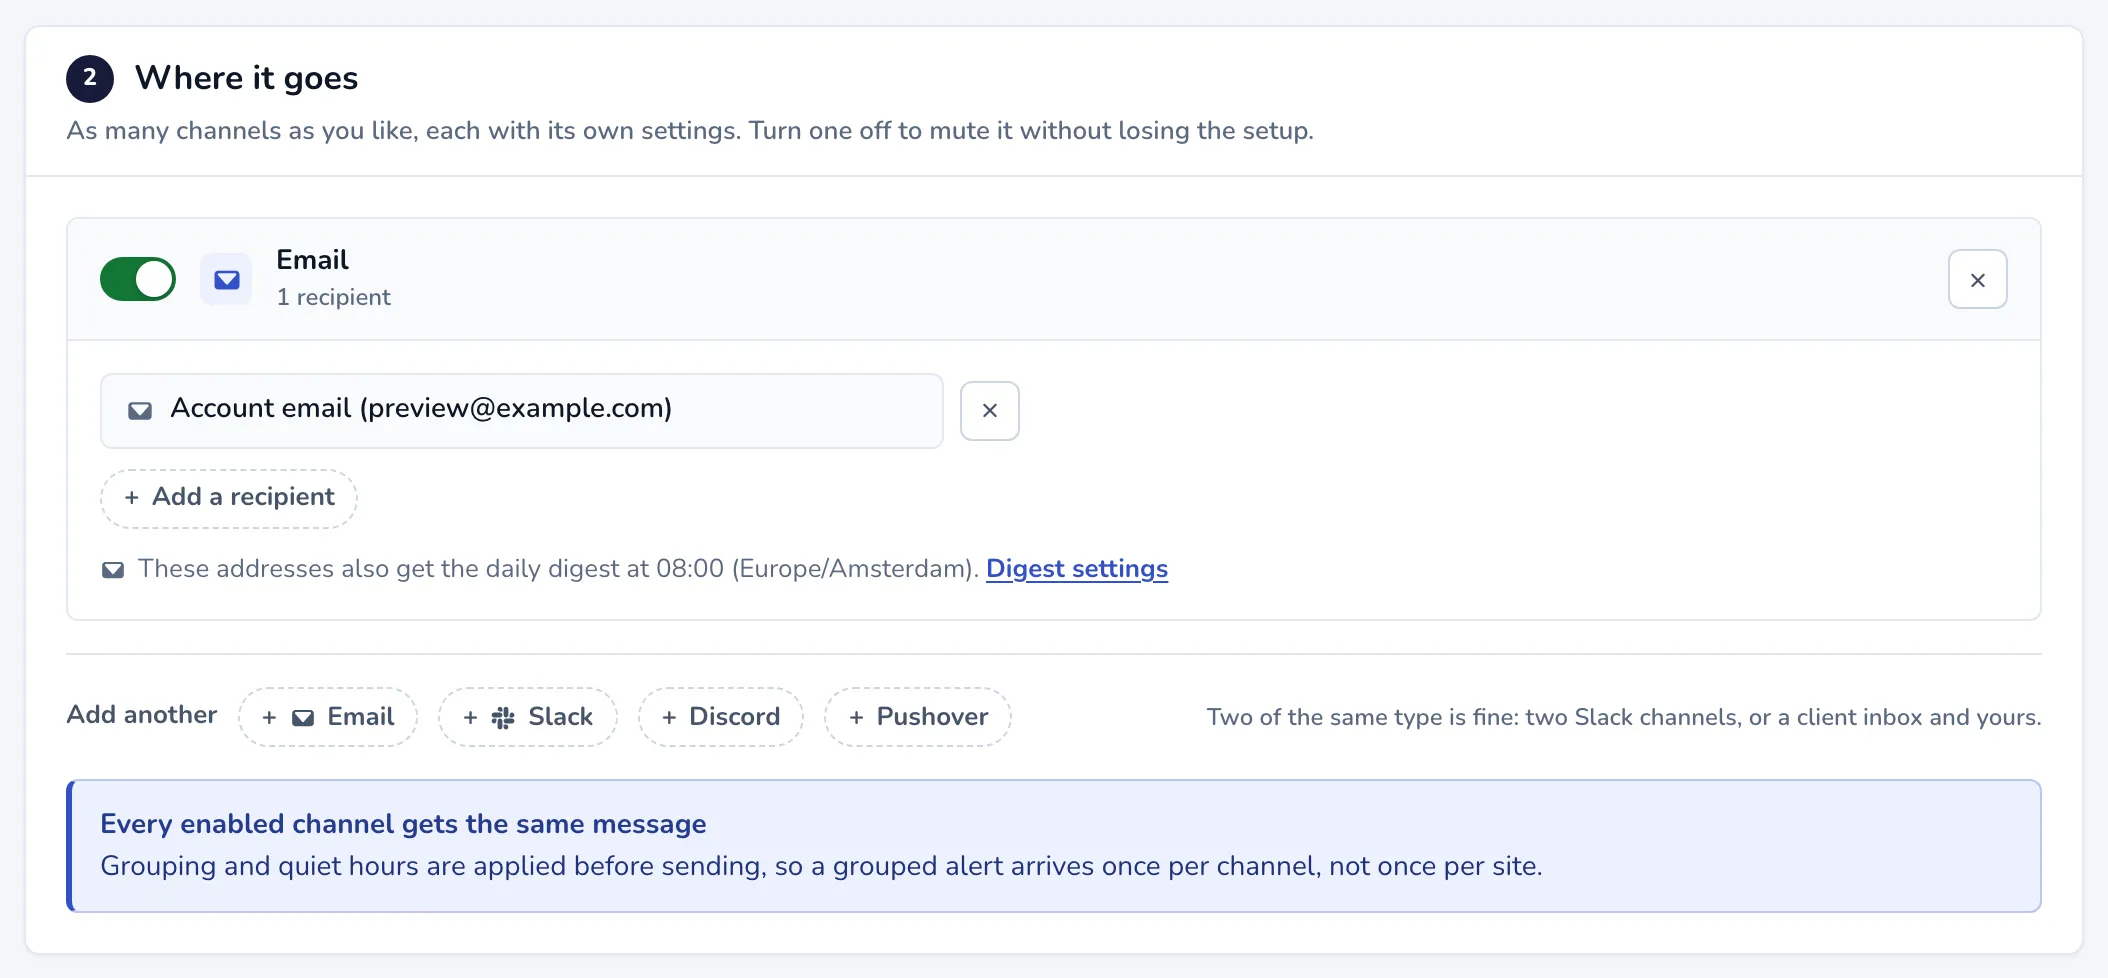Add a Pushover channel
Screen dimensions: 2108x978
pyautogui.click(x=917, y=717)
